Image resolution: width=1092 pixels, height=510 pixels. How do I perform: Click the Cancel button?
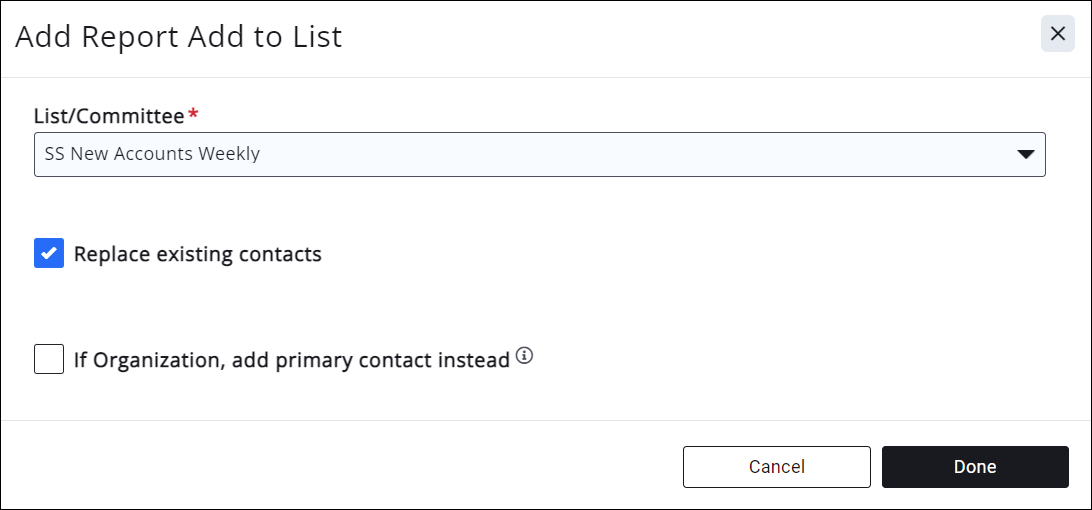(x=777, y=467)
